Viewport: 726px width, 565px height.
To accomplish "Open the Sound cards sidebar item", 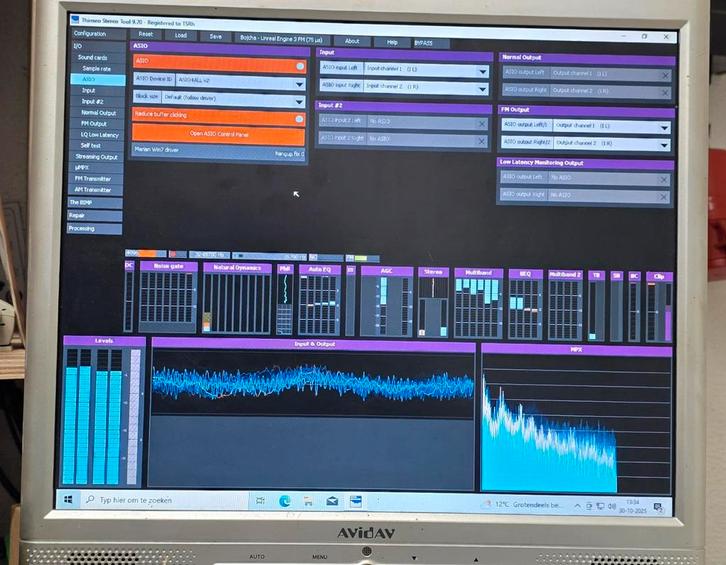I will click(x=93, y=58).
